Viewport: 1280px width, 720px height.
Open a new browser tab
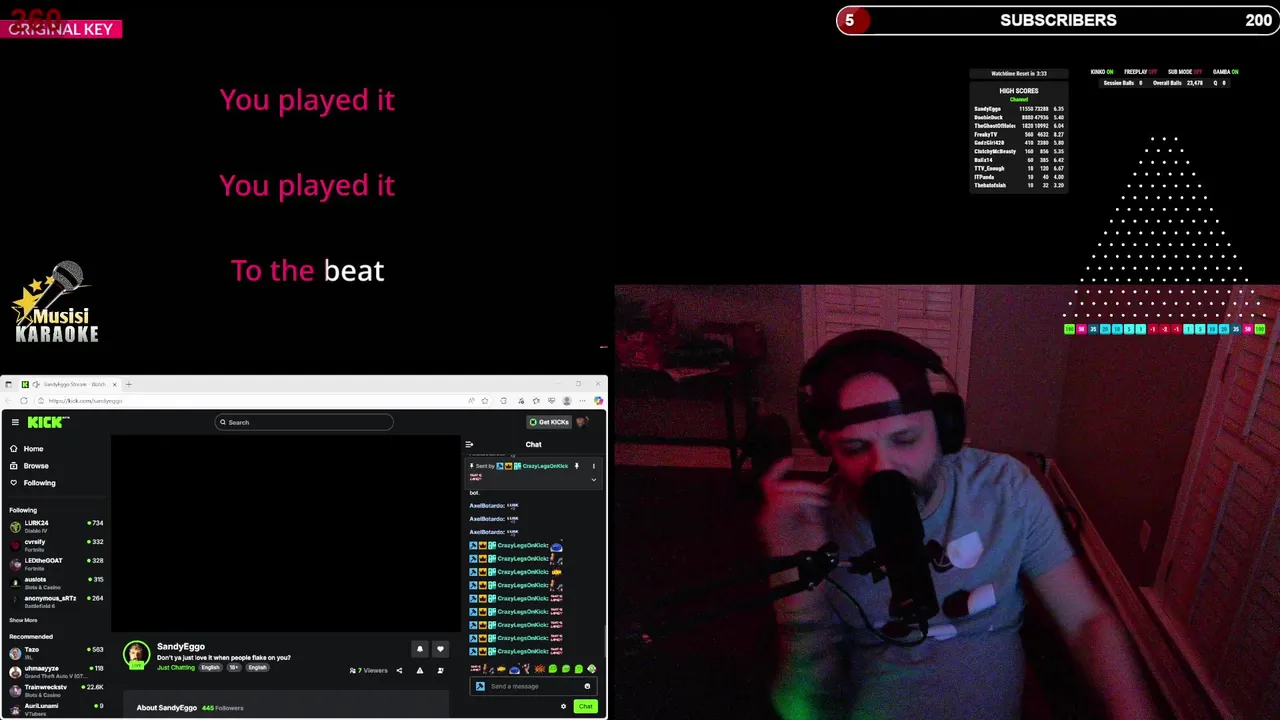pos(128,384)
